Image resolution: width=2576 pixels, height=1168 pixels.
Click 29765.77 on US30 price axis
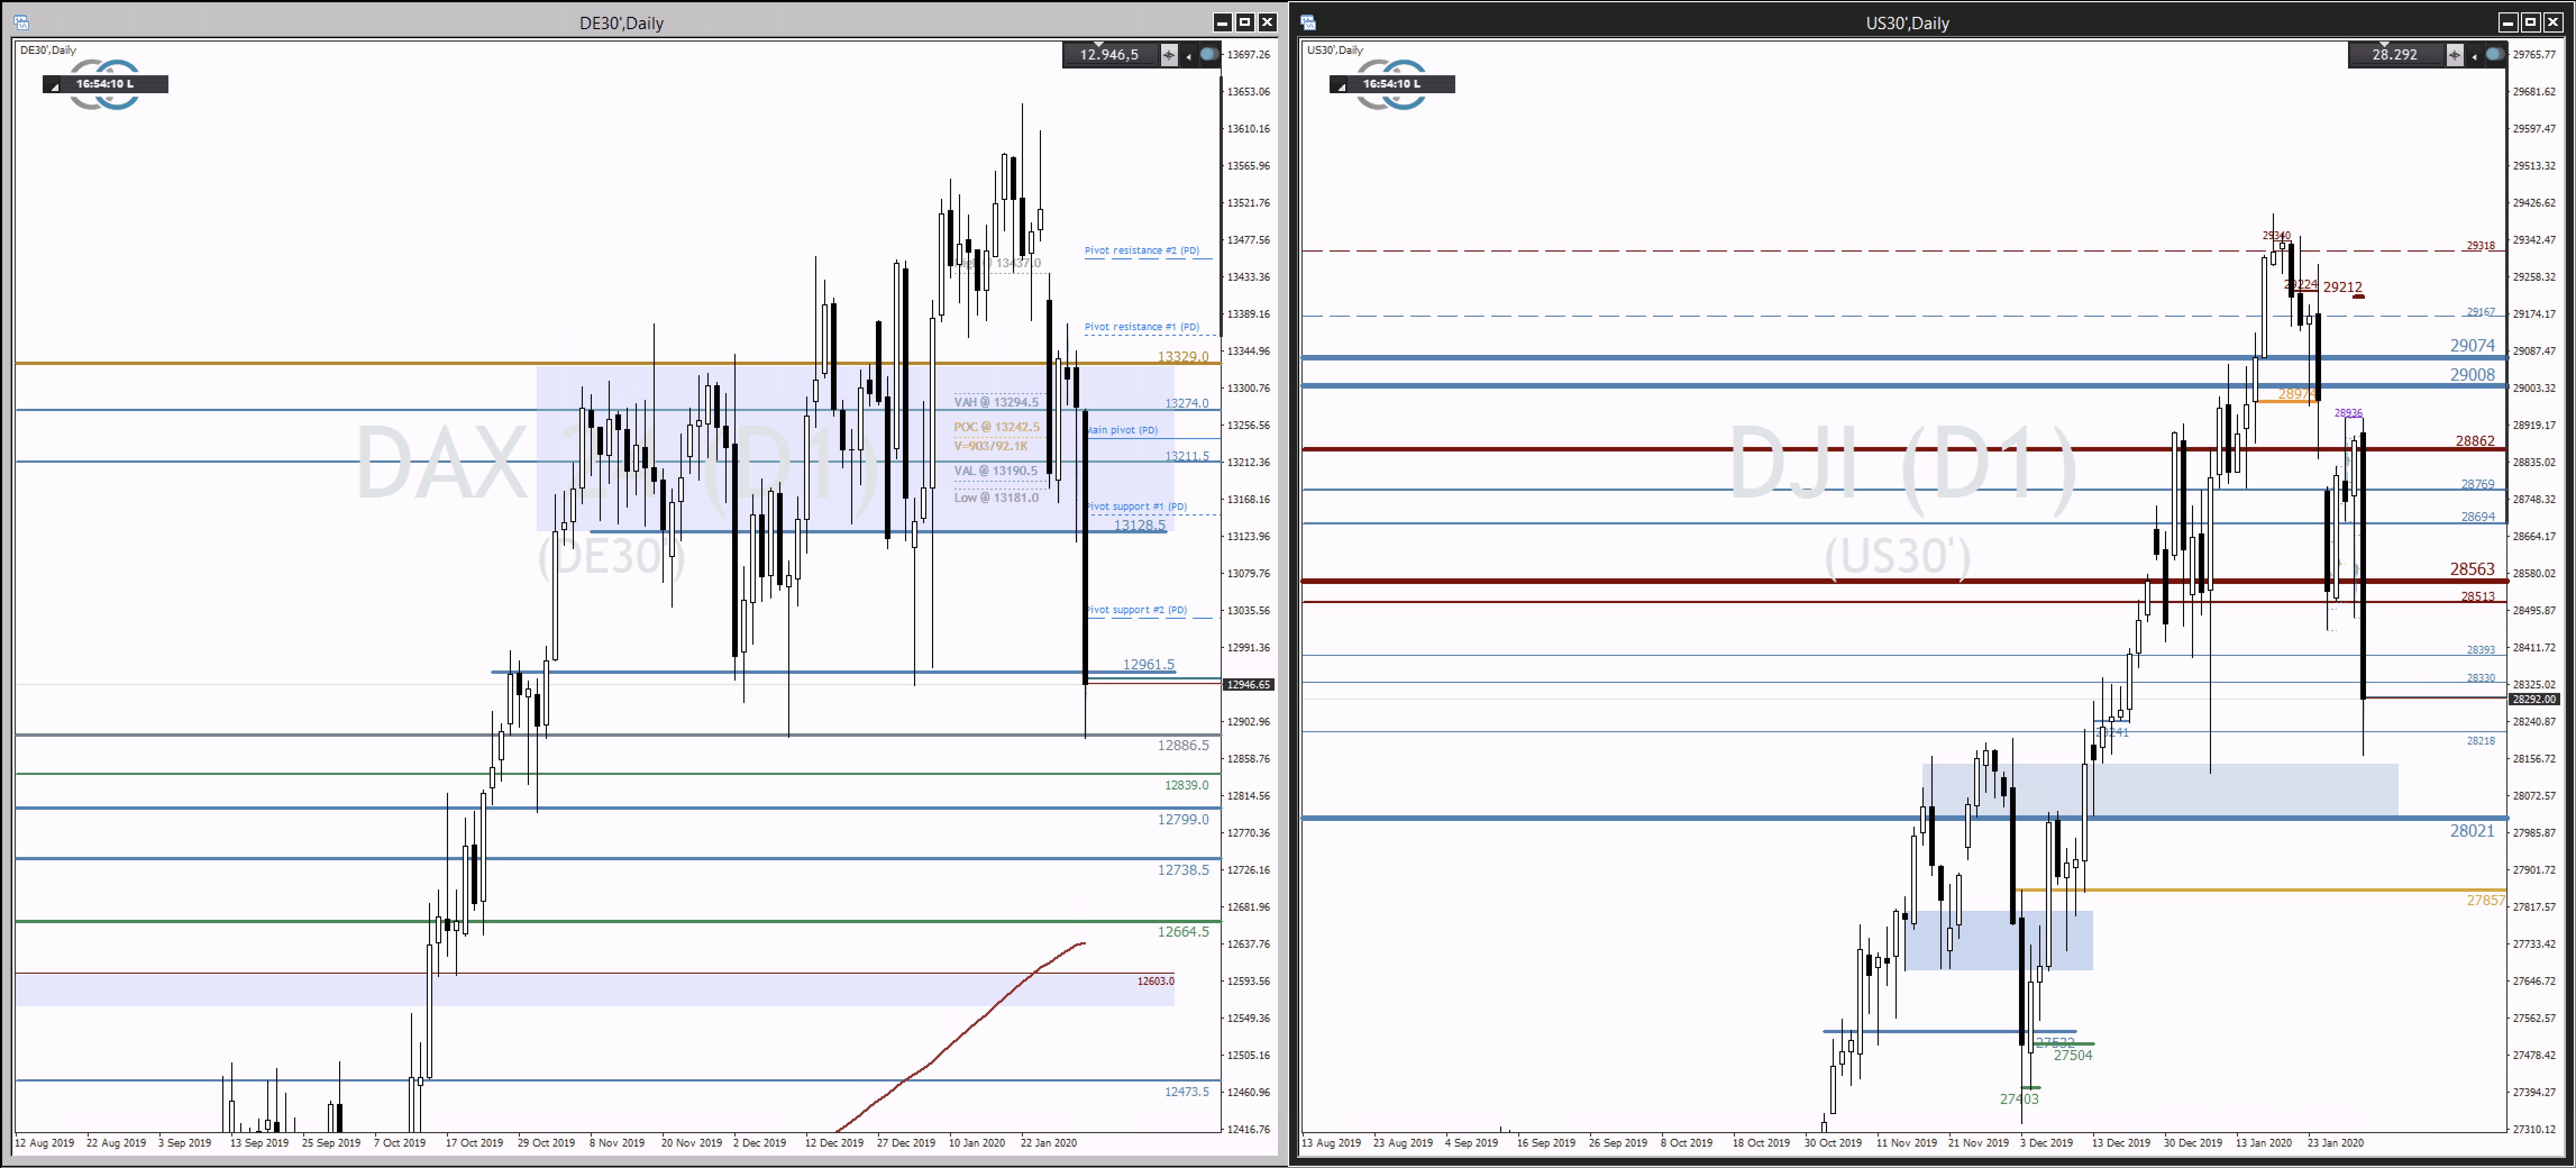click(x=2535, y=55)
